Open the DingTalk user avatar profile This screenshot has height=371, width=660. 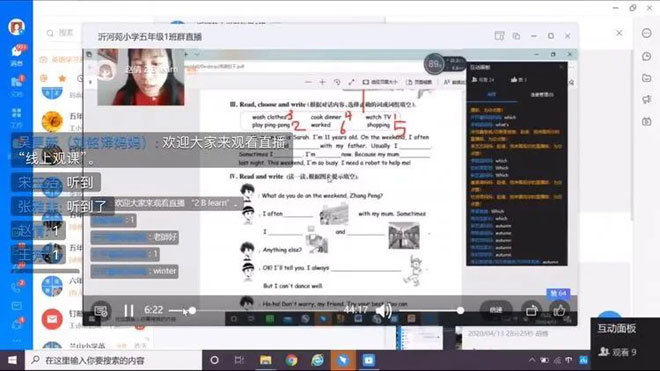tap(16, 27)
